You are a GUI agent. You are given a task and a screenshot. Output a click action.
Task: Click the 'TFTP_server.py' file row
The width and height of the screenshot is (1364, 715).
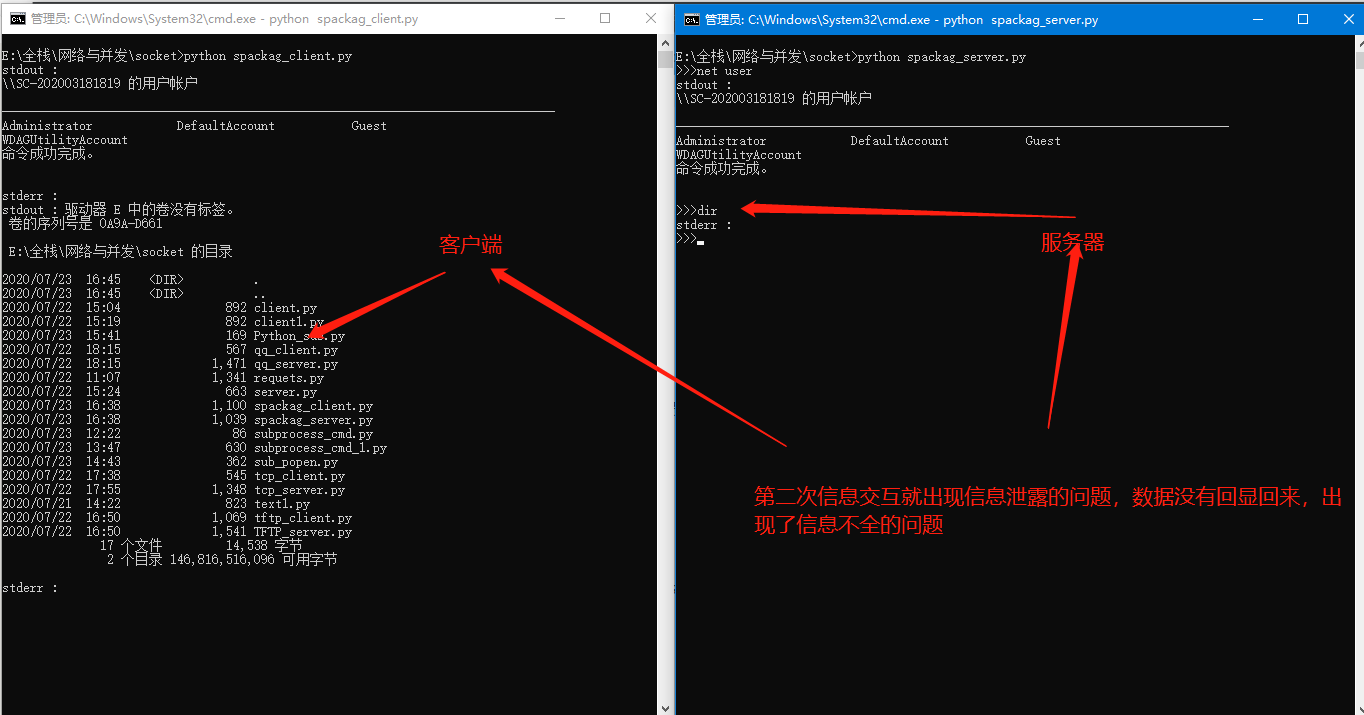pos(177,532)
